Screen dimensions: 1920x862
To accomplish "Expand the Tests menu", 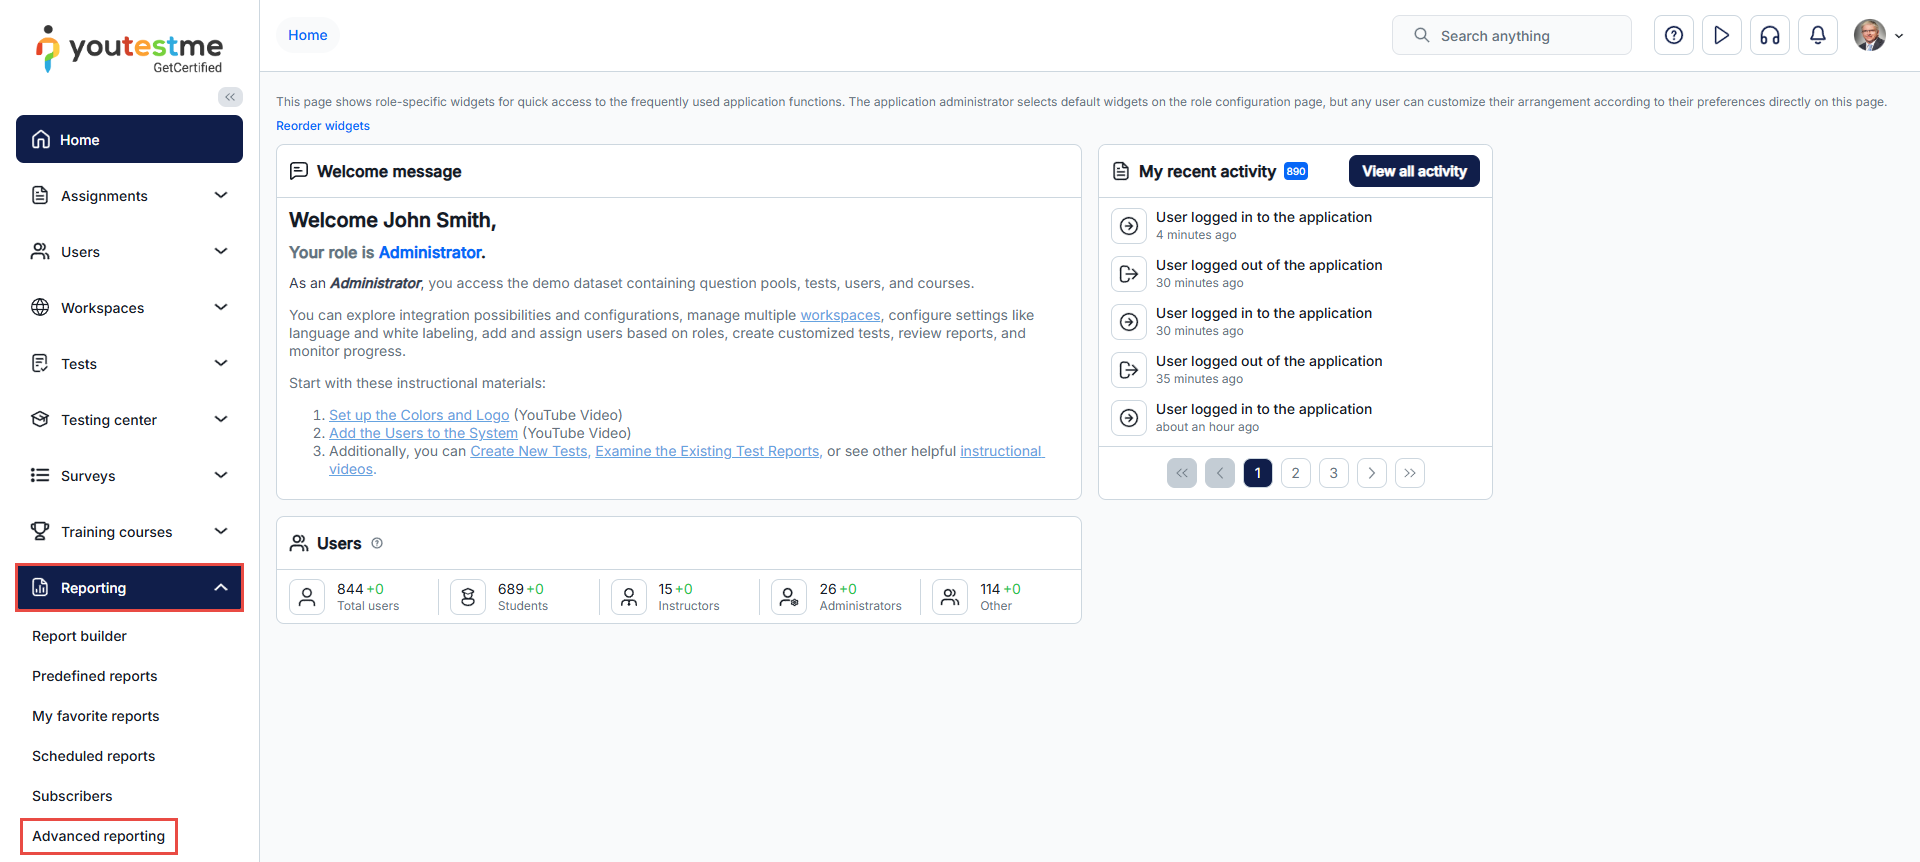I will (x=129, y=364).
